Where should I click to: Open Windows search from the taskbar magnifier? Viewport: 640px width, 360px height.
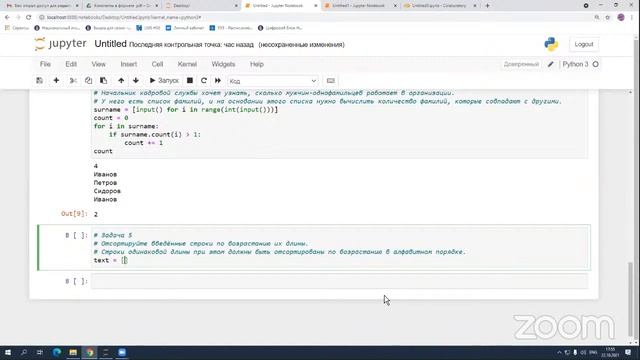coord(24,352)
